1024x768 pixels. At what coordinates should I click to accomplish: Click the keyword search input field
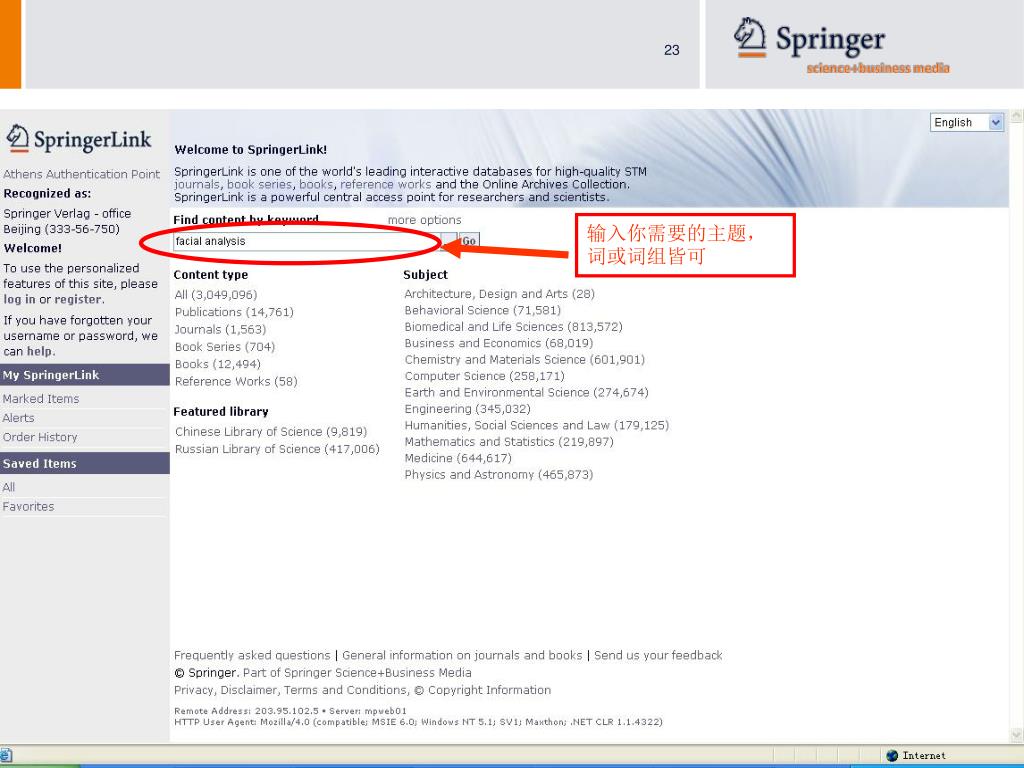(x=307, y=242)
